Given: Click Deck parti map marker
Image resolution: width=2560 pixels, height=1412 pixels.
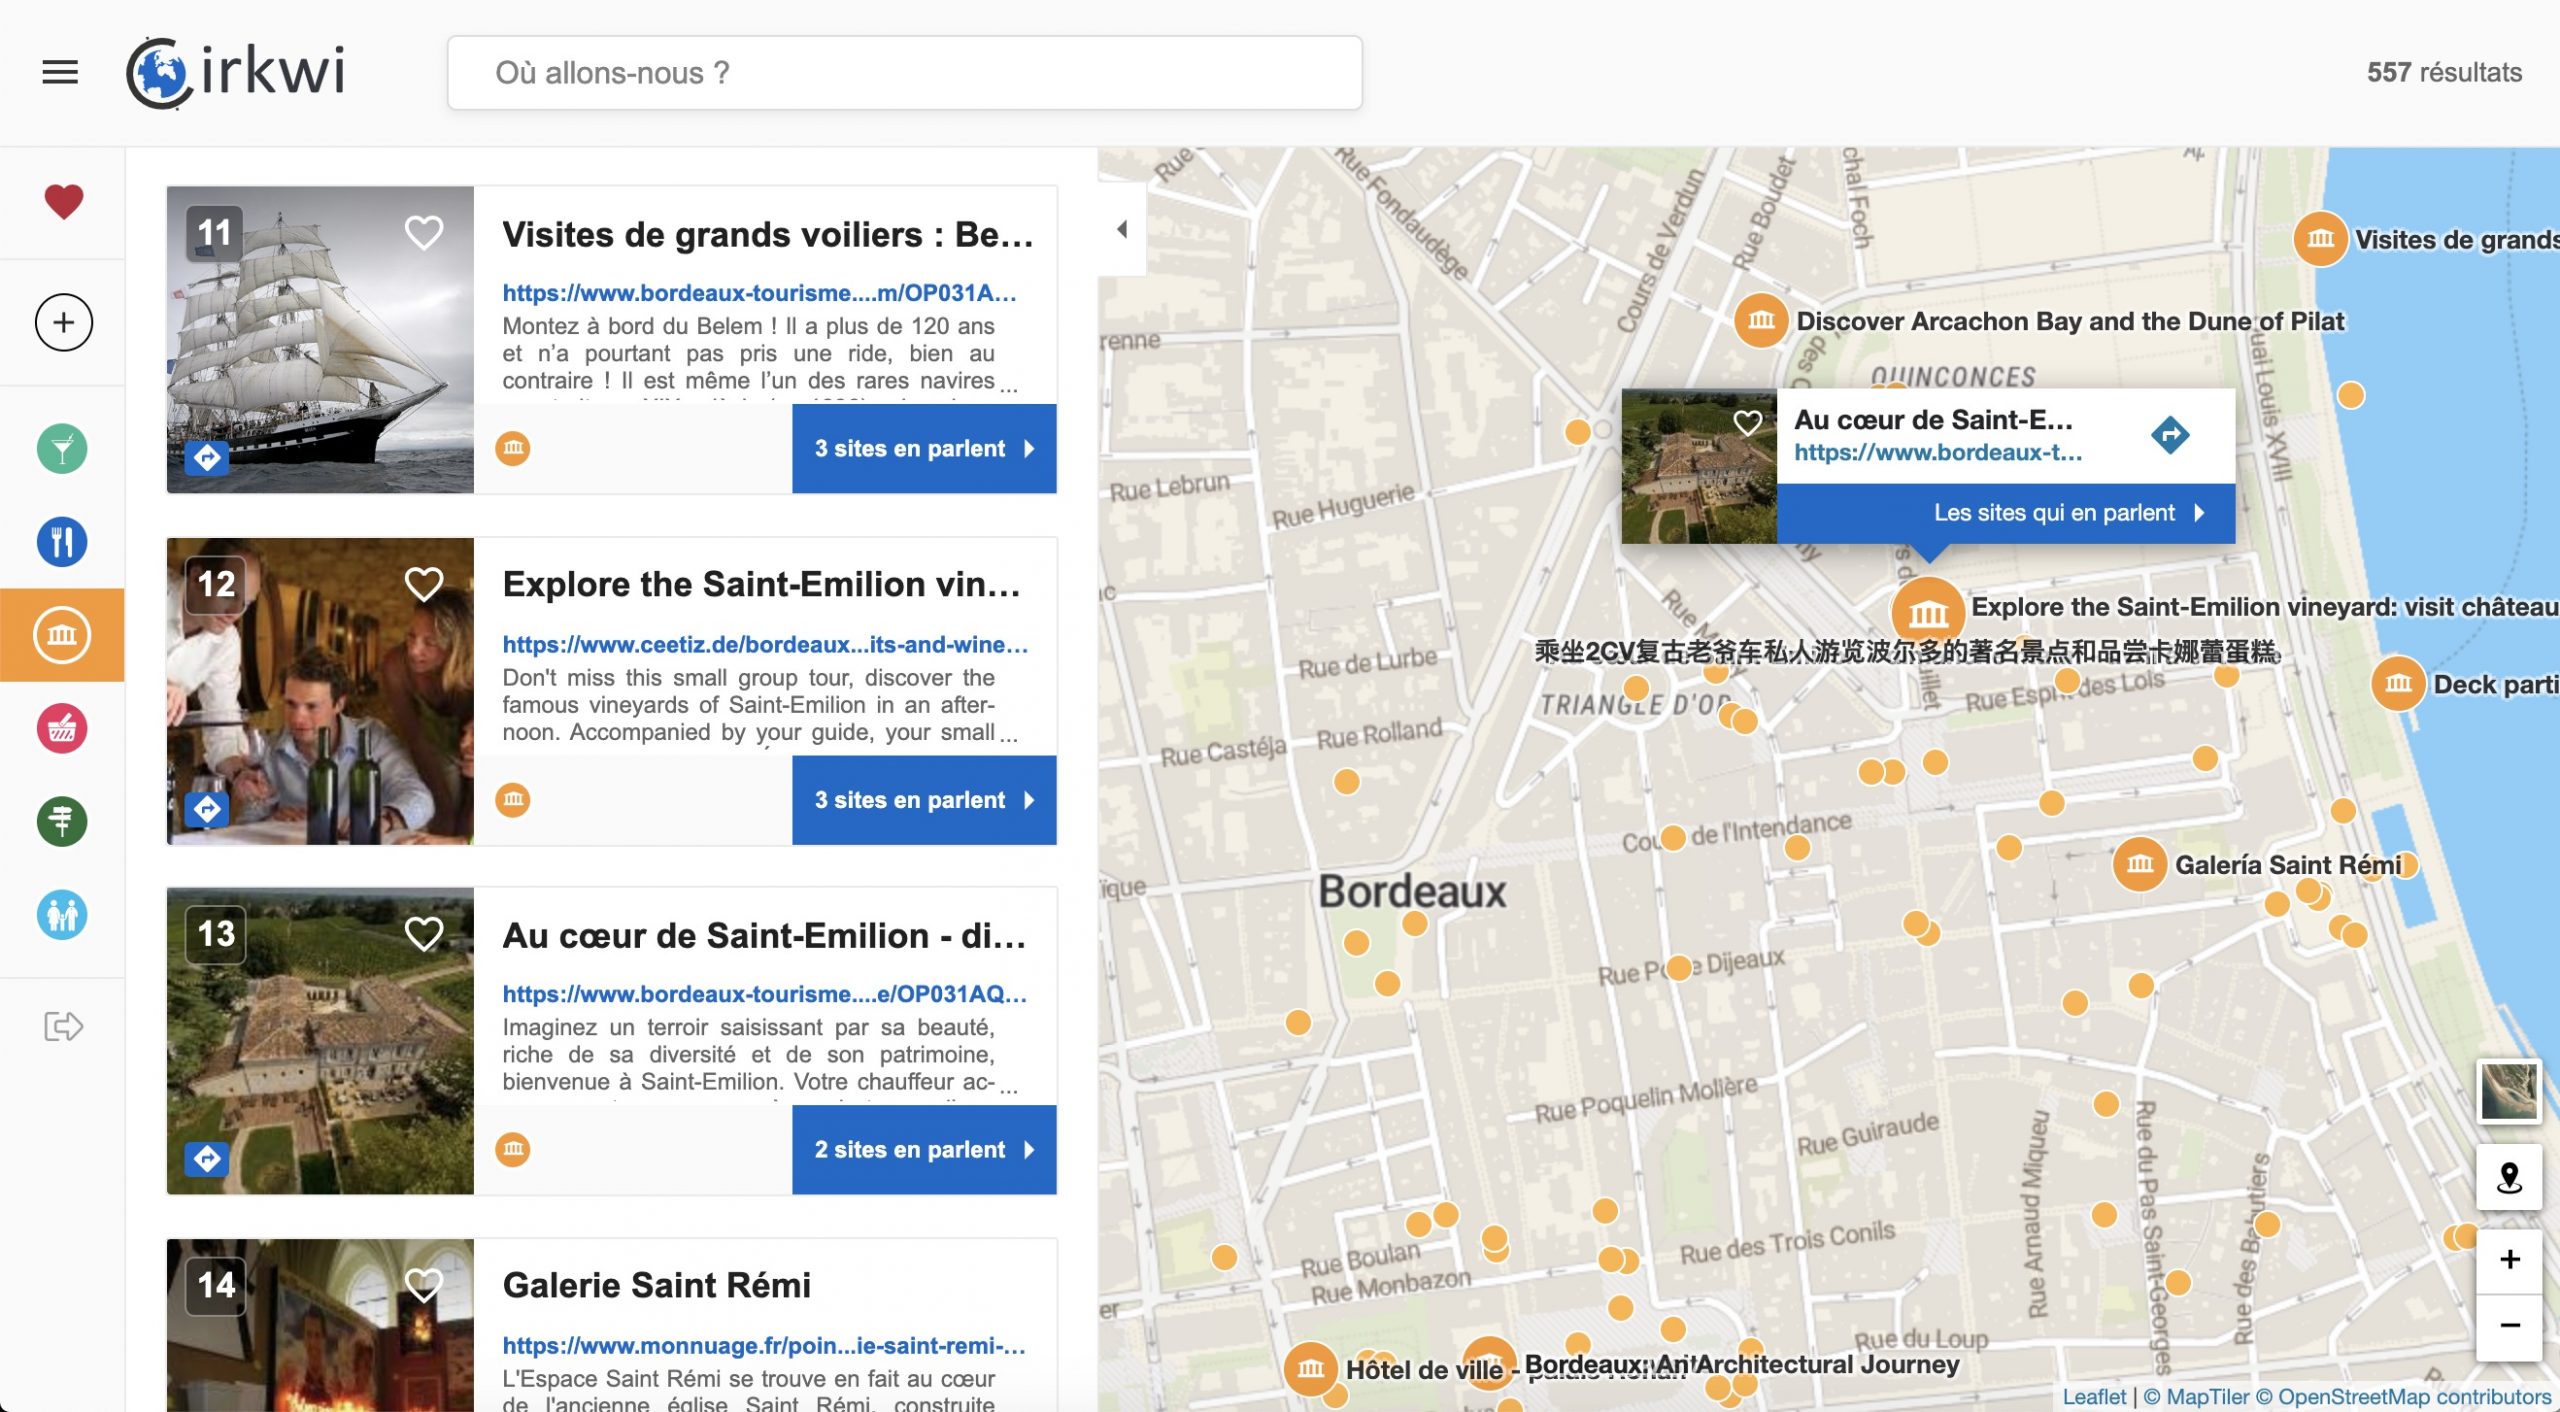Looking at the screenshot, I should (x=2398, y=683).
